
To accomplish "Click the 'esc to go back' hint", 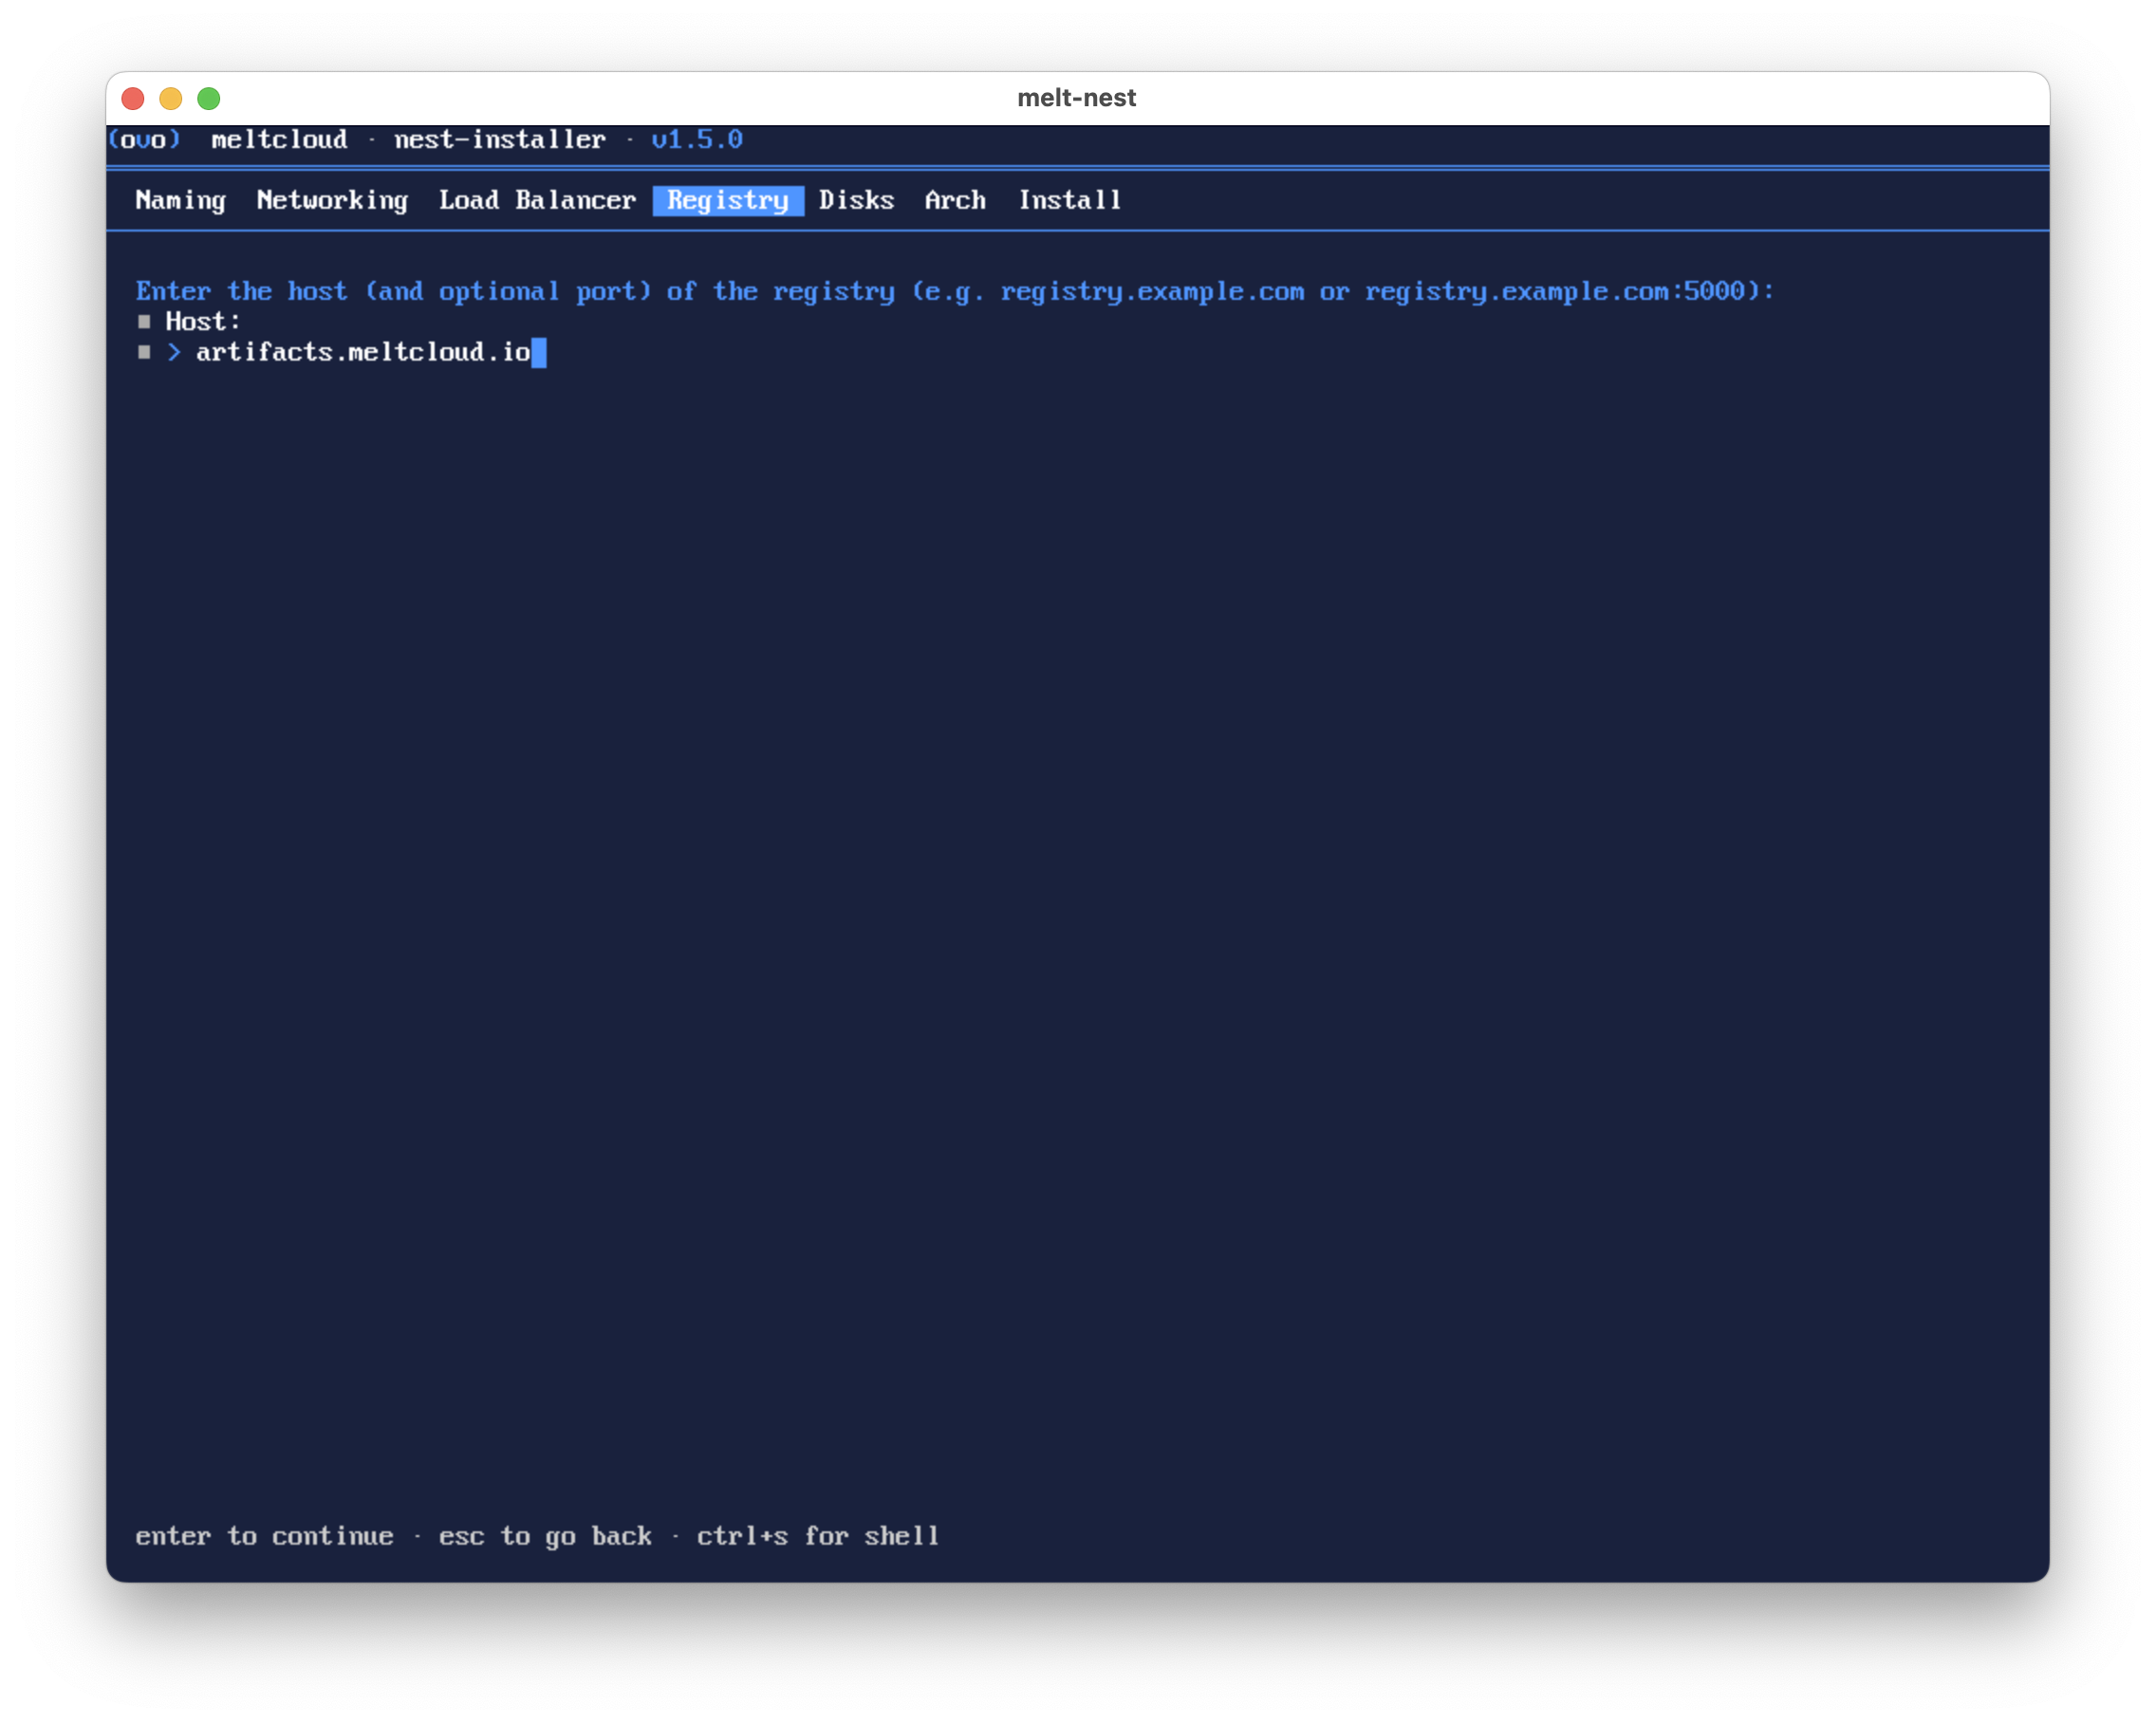I will coord(545,1536).
